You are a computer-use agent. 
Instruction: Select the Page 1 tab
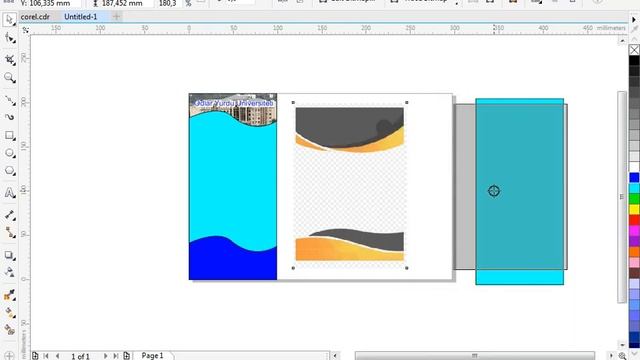point(153,356)
